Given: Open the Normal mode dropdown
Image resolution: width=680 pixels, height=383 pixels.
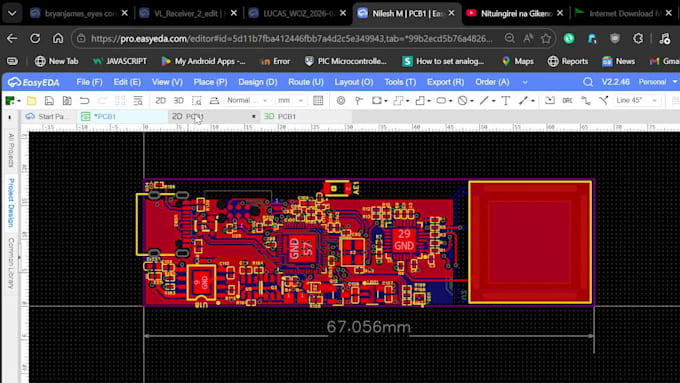Looking at the screenshot, I should (247, 100).
